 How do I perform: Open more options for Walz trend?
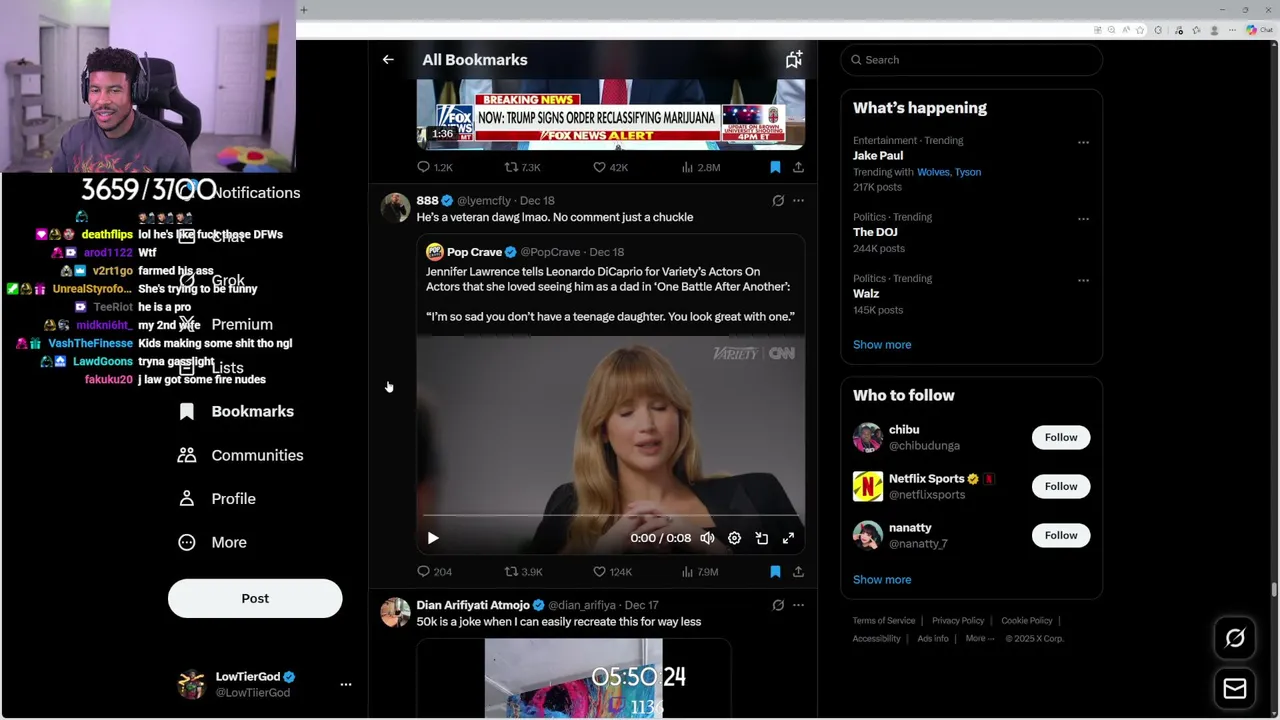(1083, 280)
